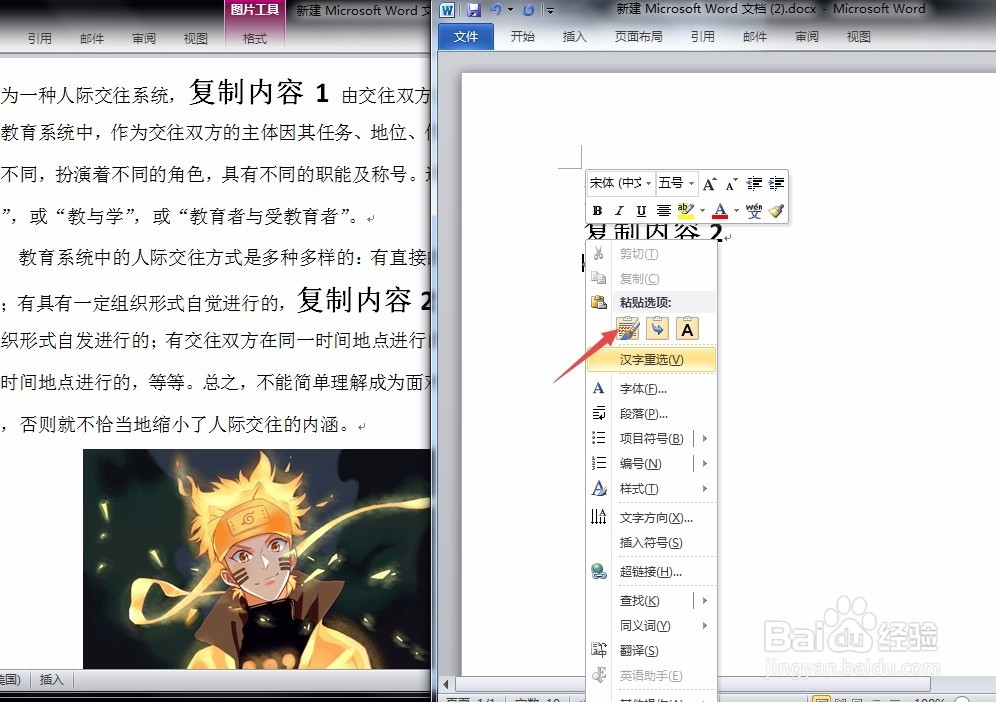Click the paragraph icon beside 段落

[598, 413]
